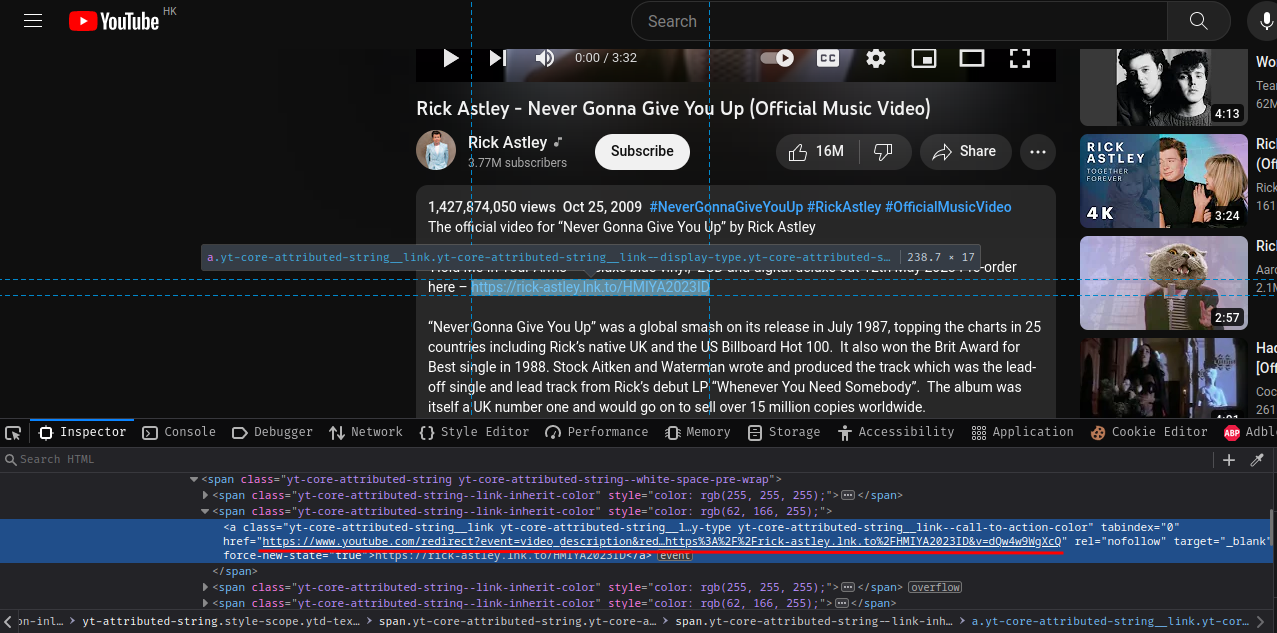Select the span…link-inh… breadcrumb
This screenshot has height=633, width=1277.
pyautogui.click(x=815, y=621)
